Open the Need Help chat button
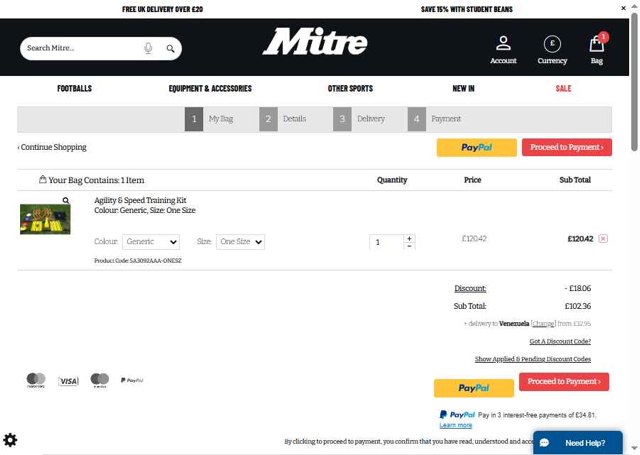The image size is (640, 455). coord(578,443)
